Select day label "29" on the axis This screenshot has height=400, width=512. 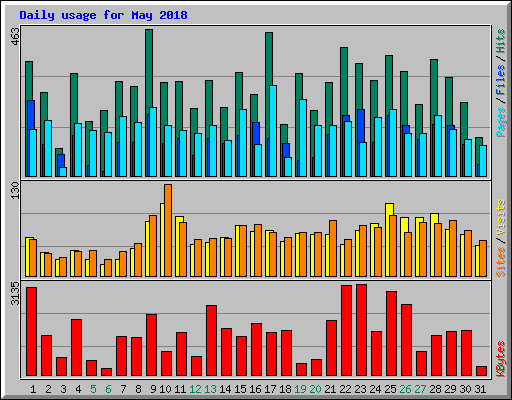click(x=450, y=389)
